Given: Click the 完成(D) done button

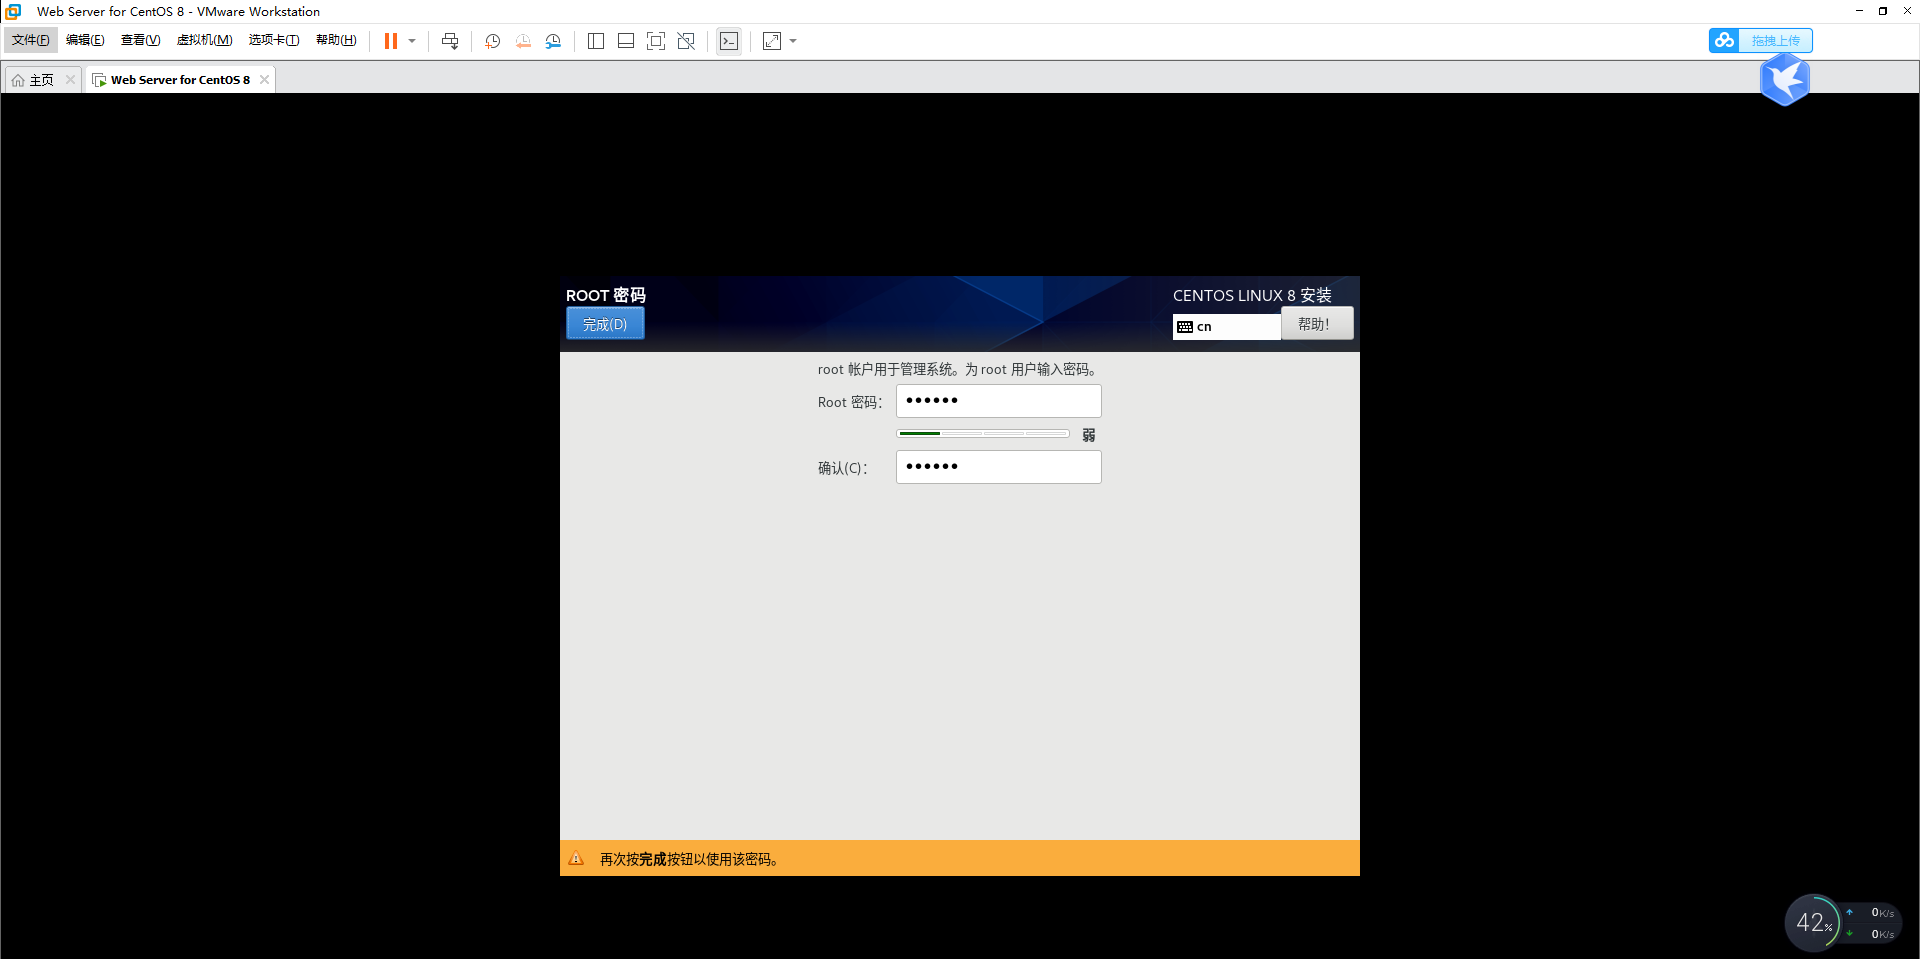Looking at the screenshot, I should pos(605,324).
